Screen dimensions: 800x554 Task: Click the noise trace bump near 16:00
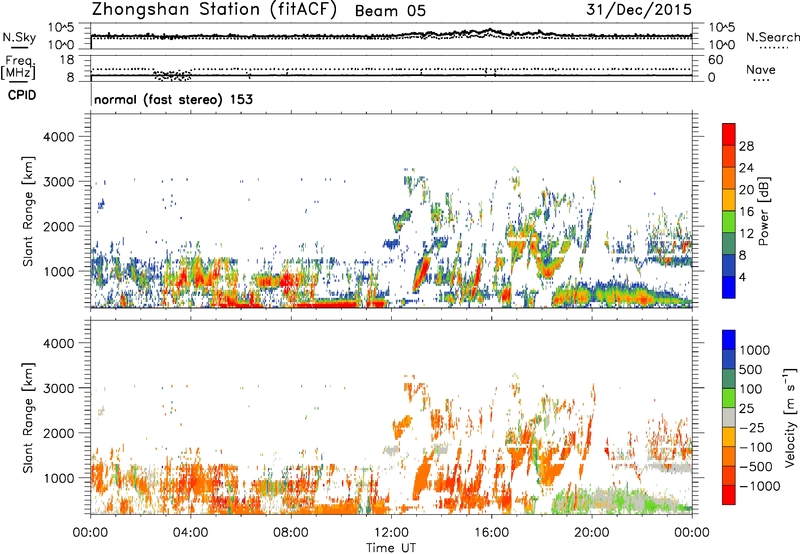click(x=490, y=32)
